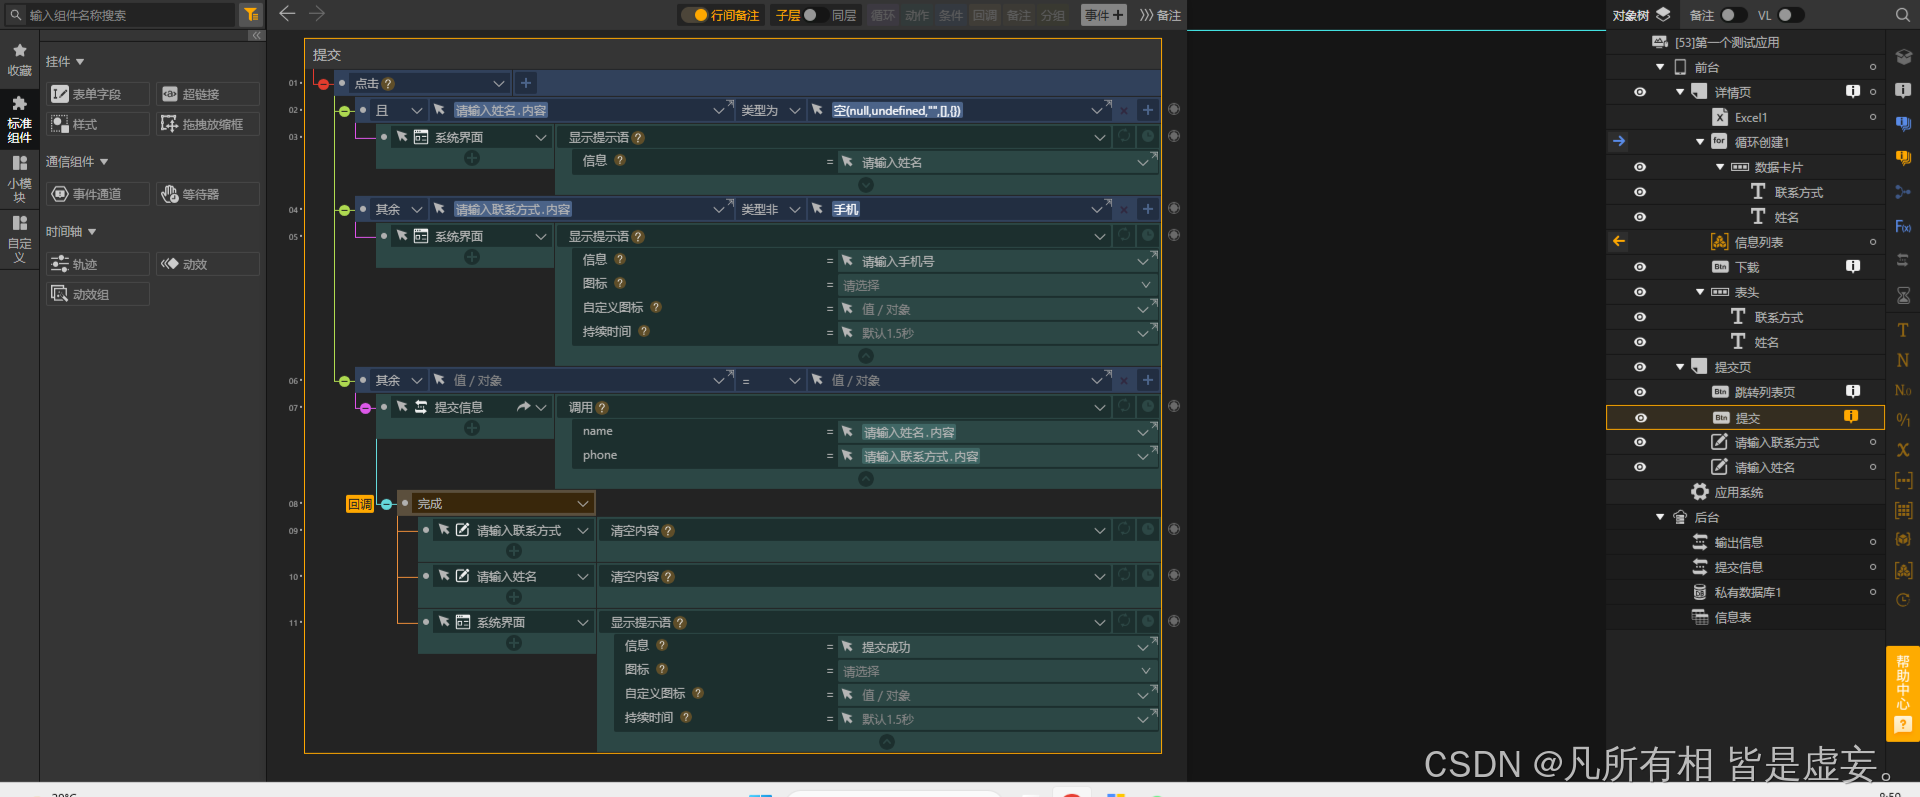Select the 超链接 component
1920x797 pixels.
(x=208, y=94)
